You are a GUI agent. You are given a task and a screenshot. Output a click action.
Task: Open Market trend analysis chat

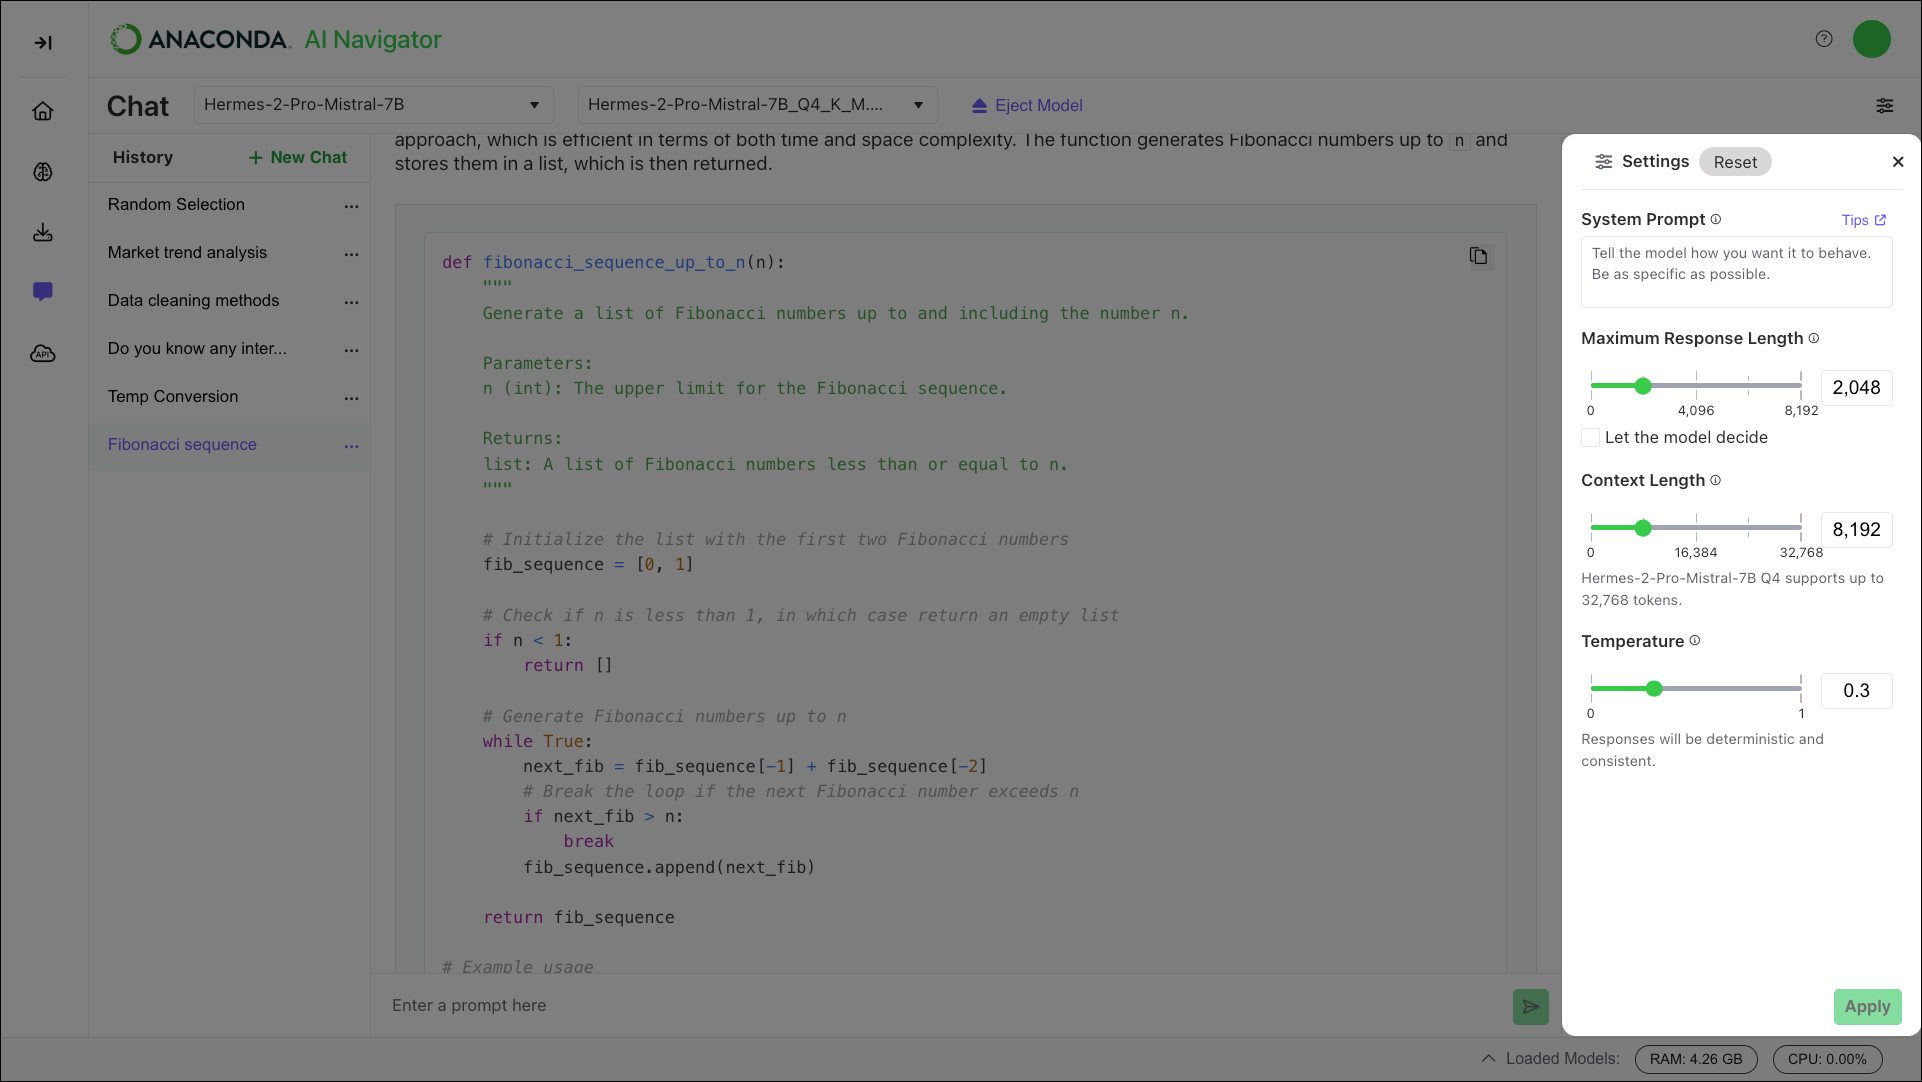(x=187, y=252)
